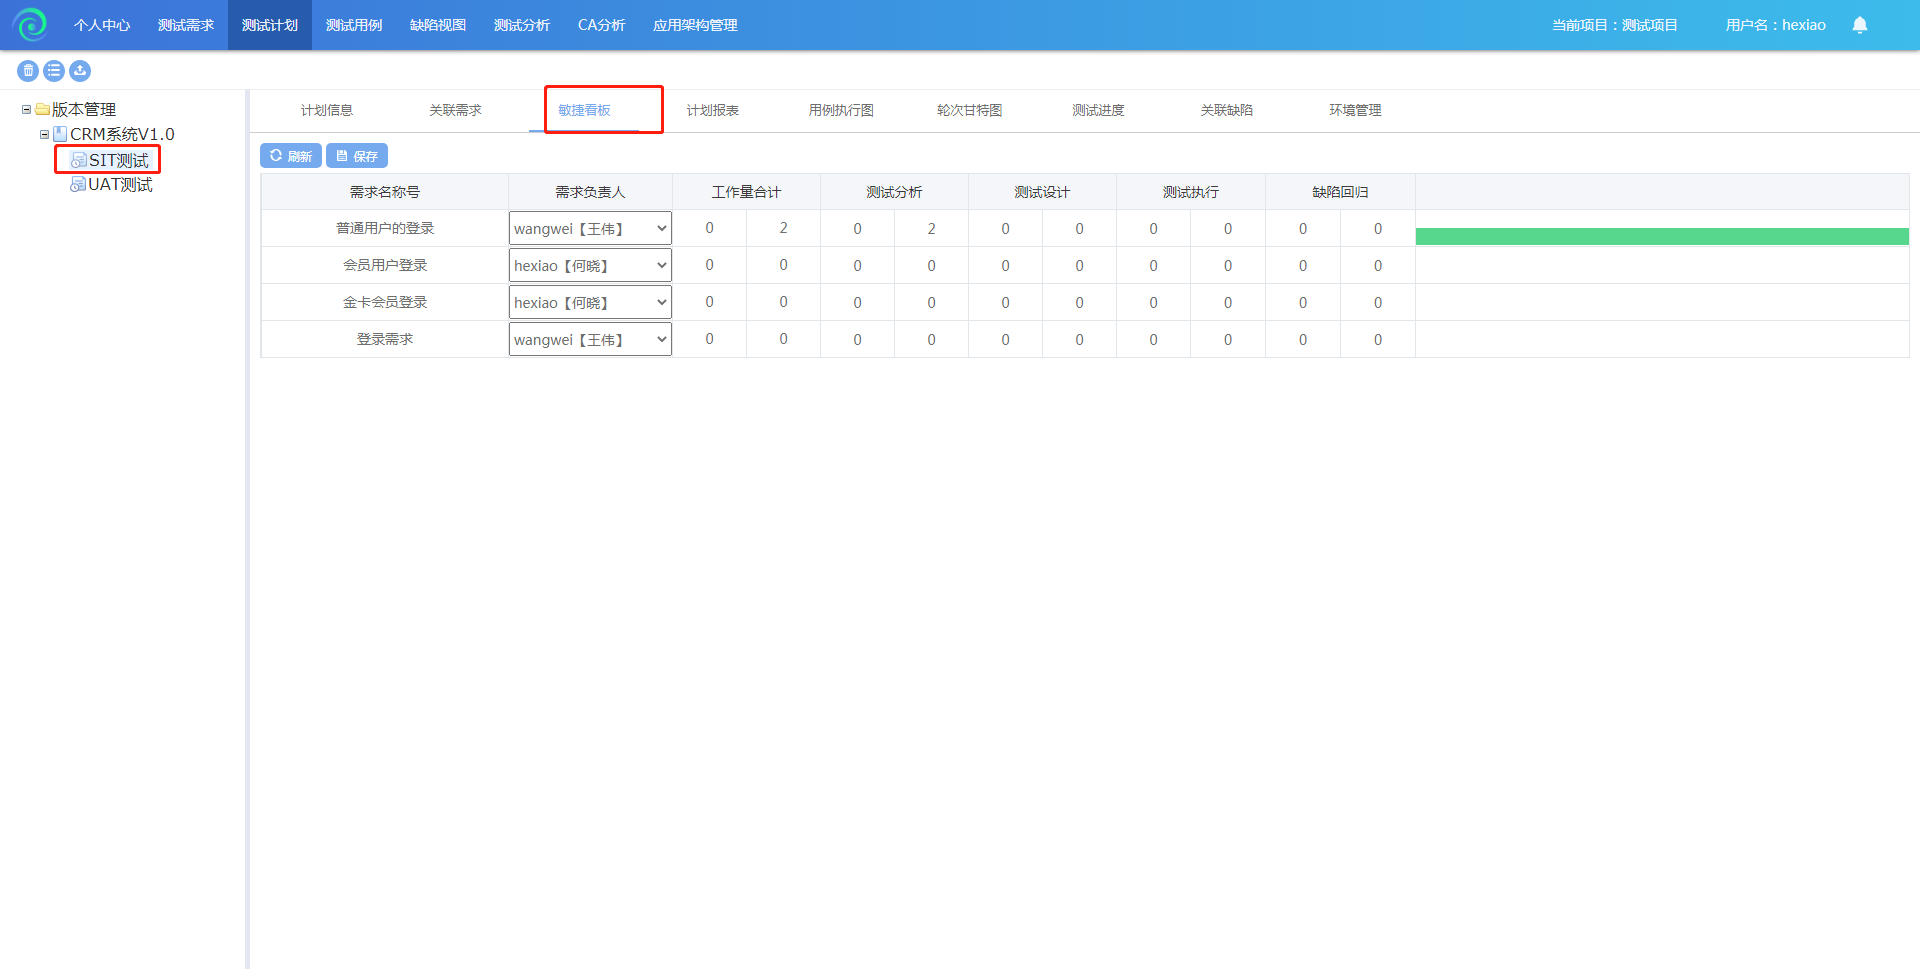Click the upload export round icon

coord(80,71)
